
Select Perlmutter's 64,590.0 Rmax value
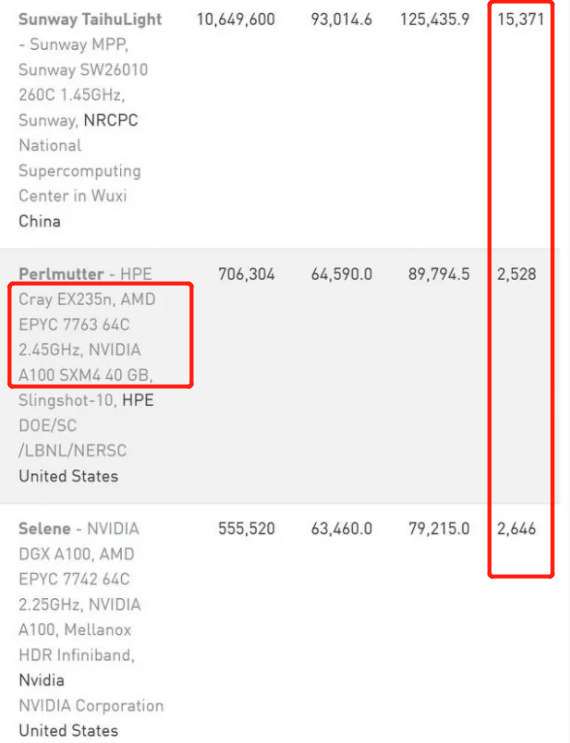tap(342, 274)
